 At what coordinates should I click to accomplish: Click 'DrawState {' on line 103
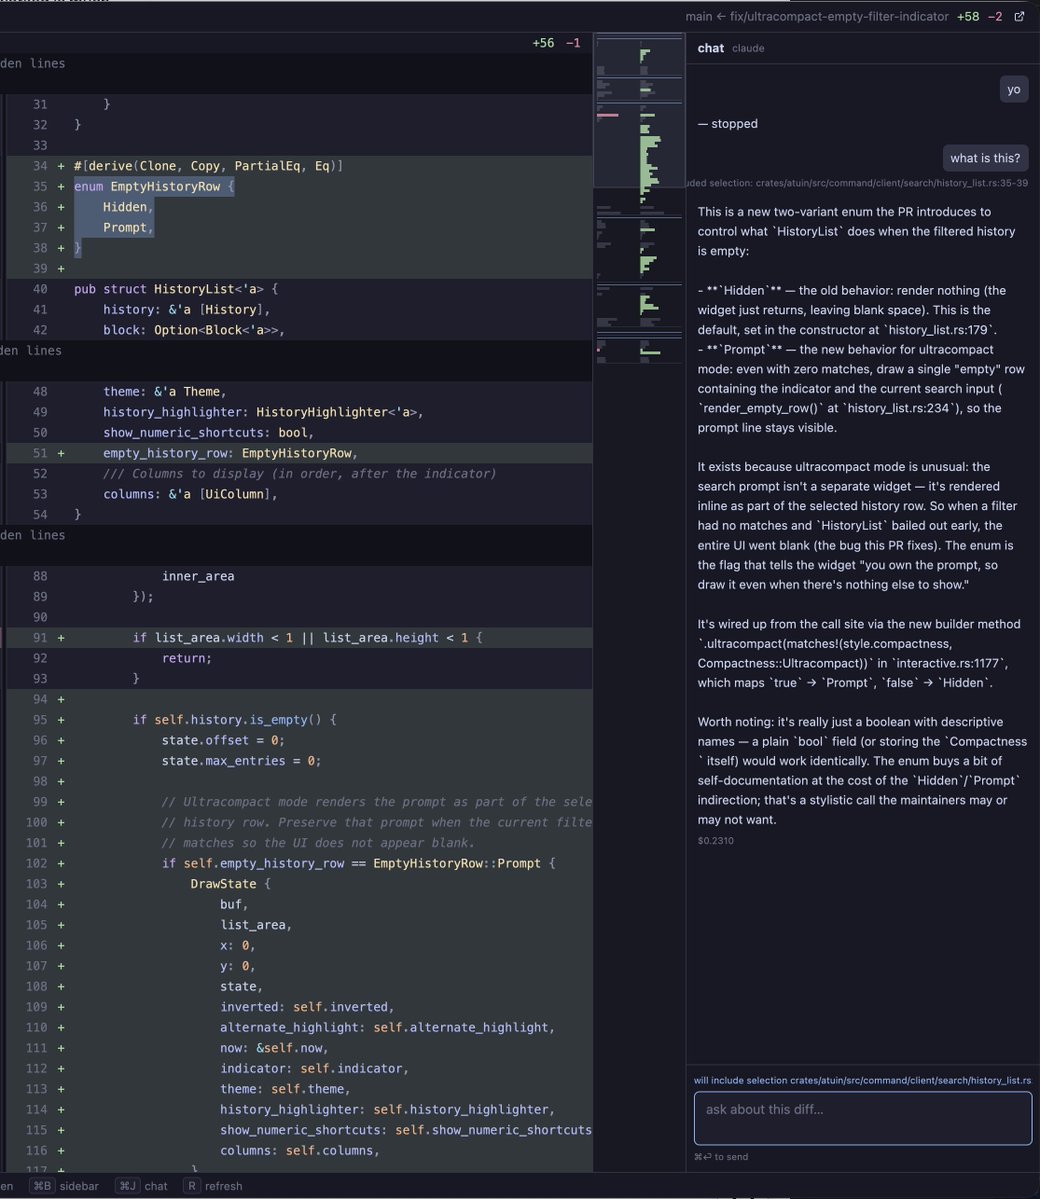[230, 884]
